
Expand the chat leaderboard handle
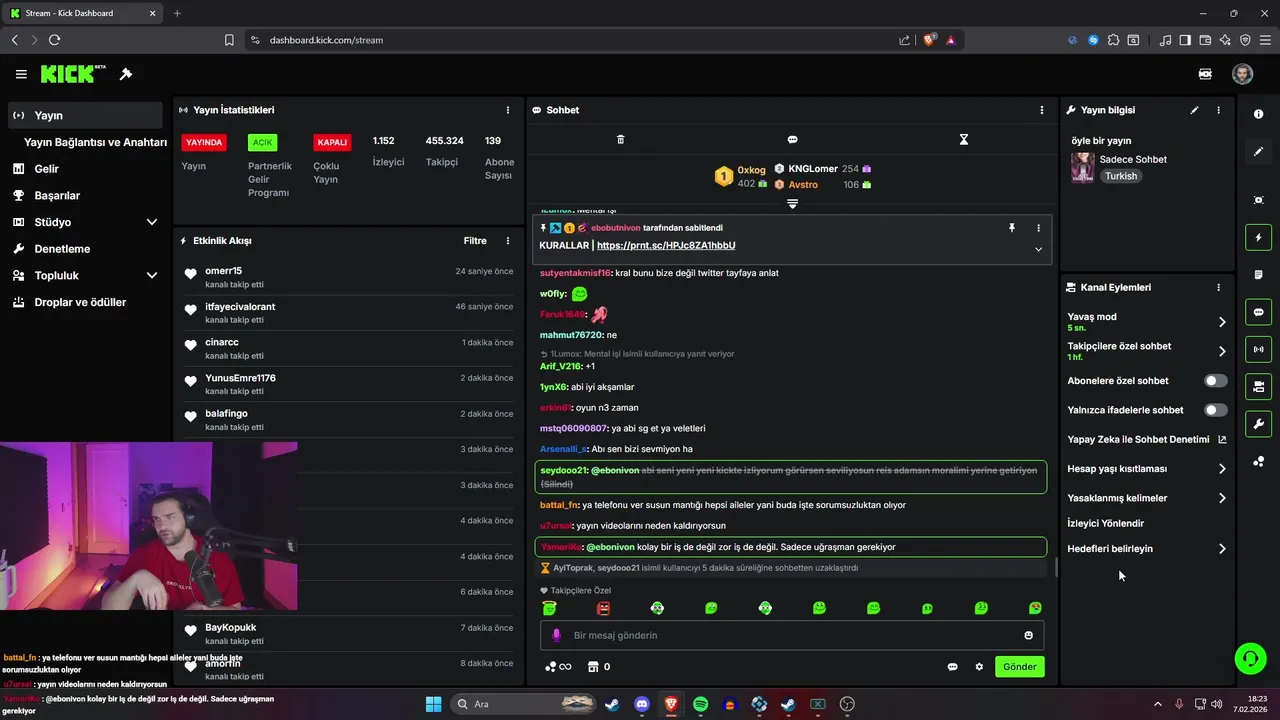pyautogui.click(x=792, y=203)
